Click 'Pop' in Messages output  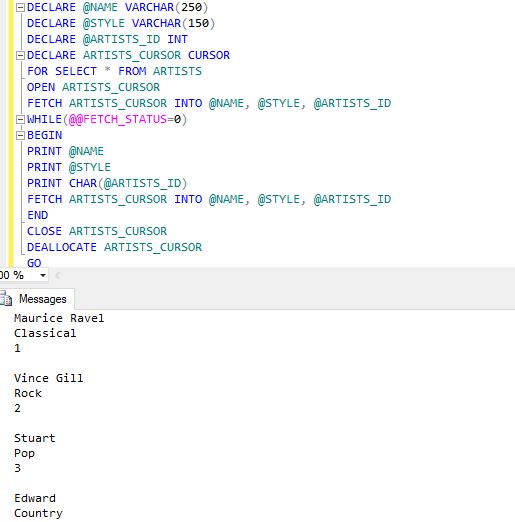click(24, 454)
